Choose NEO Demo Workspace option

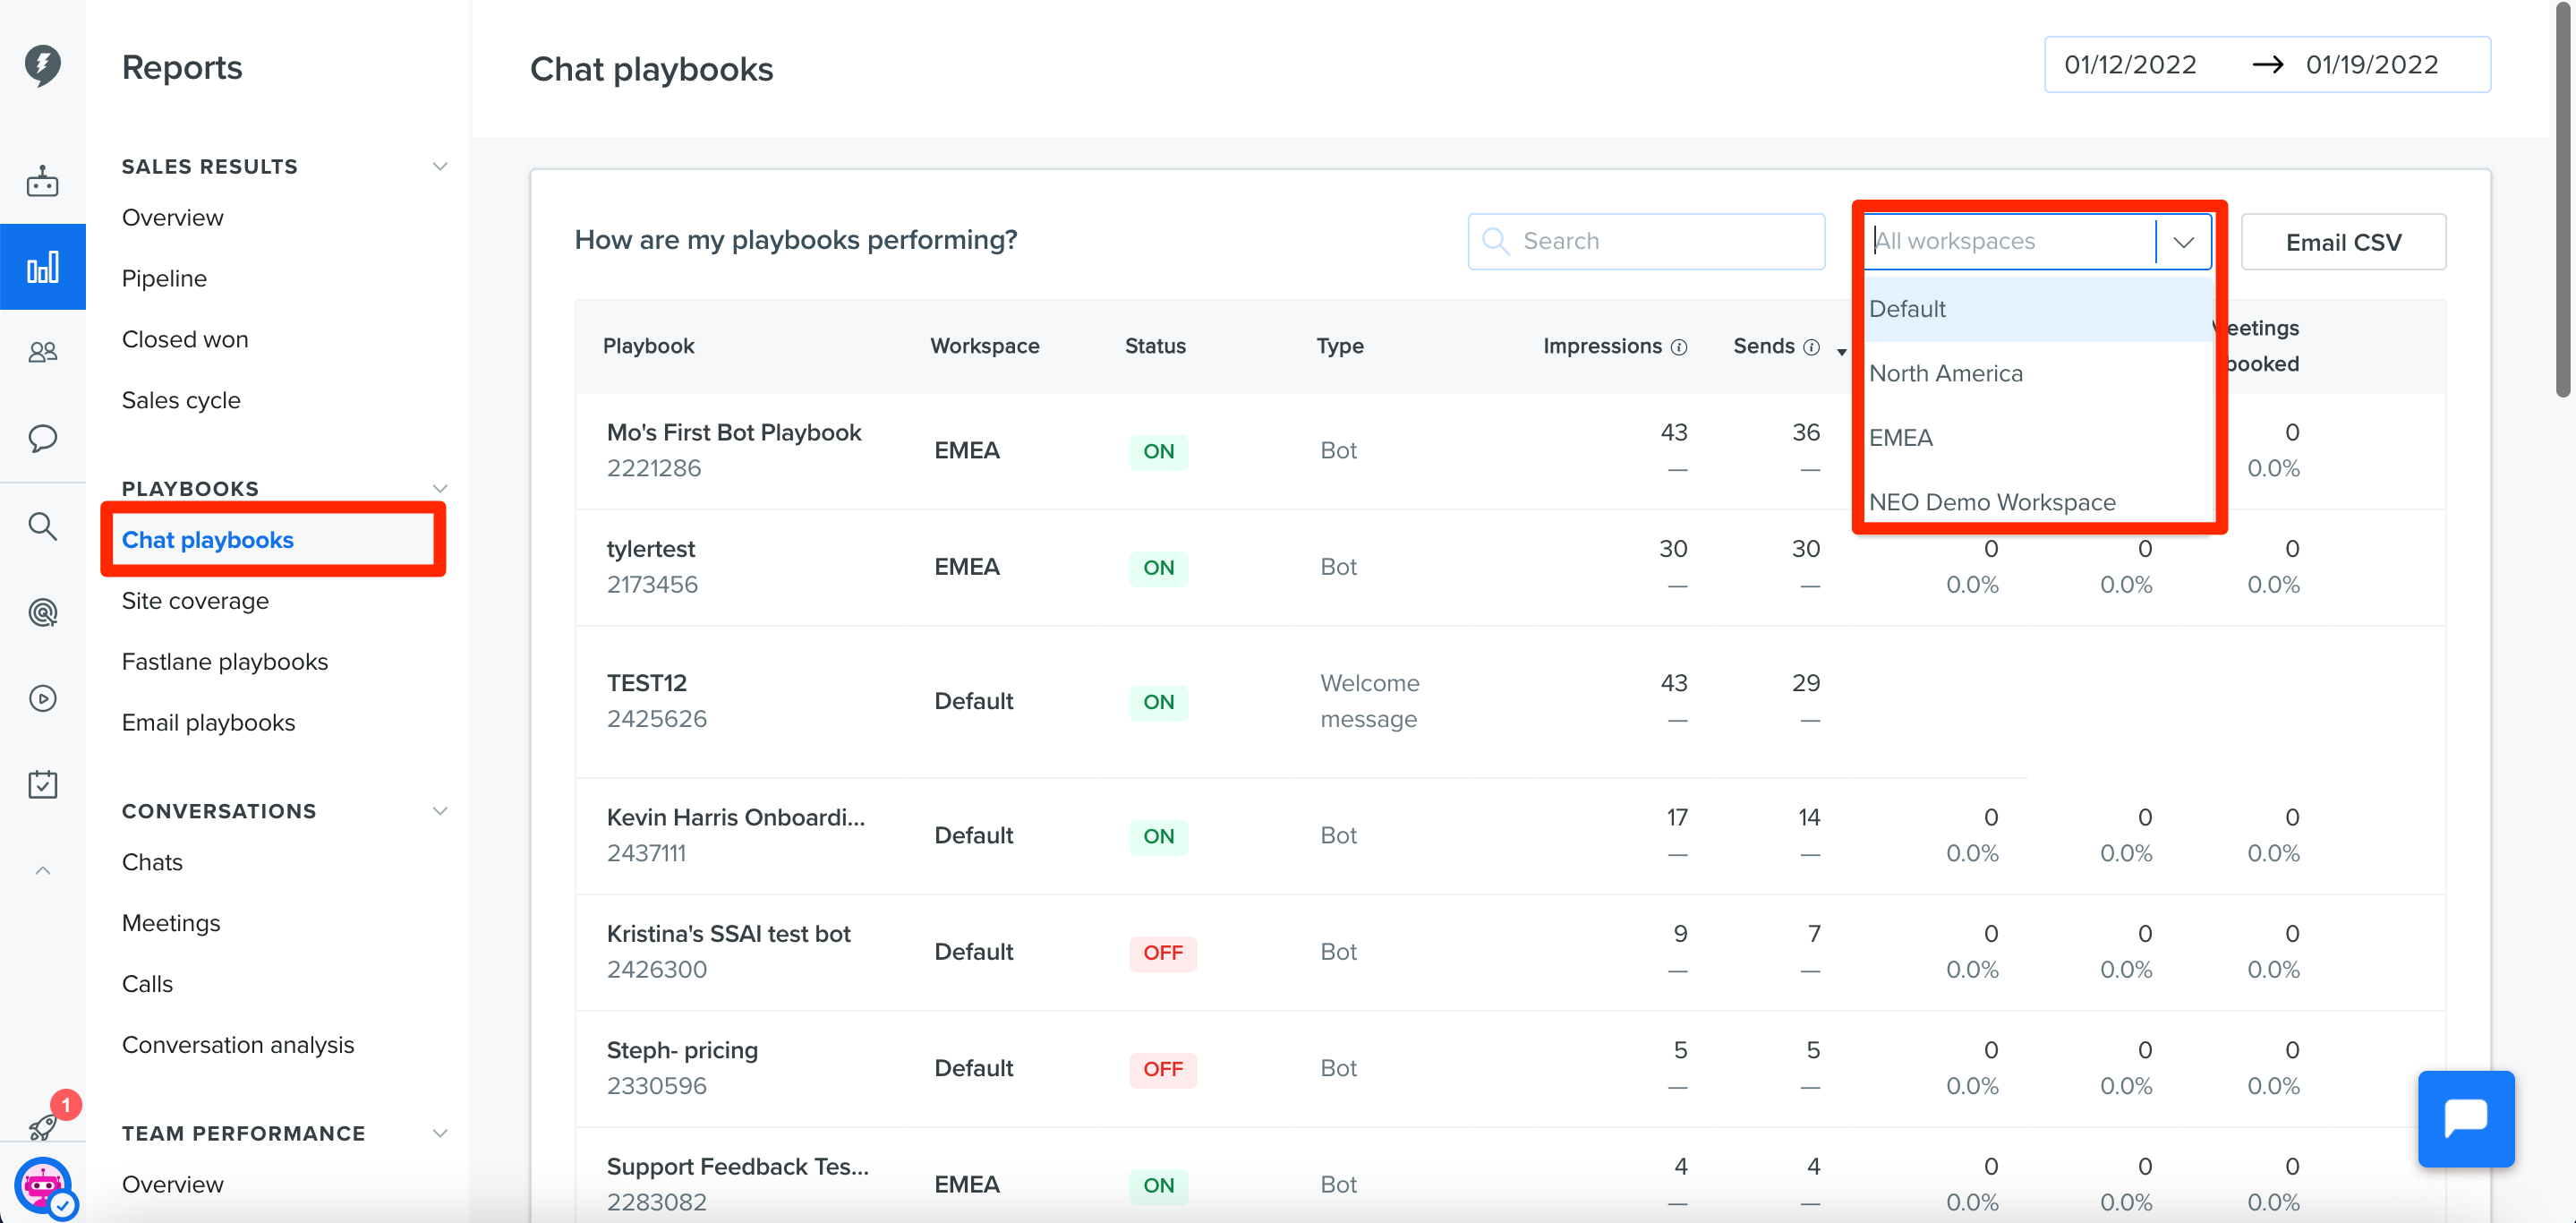2038,502
